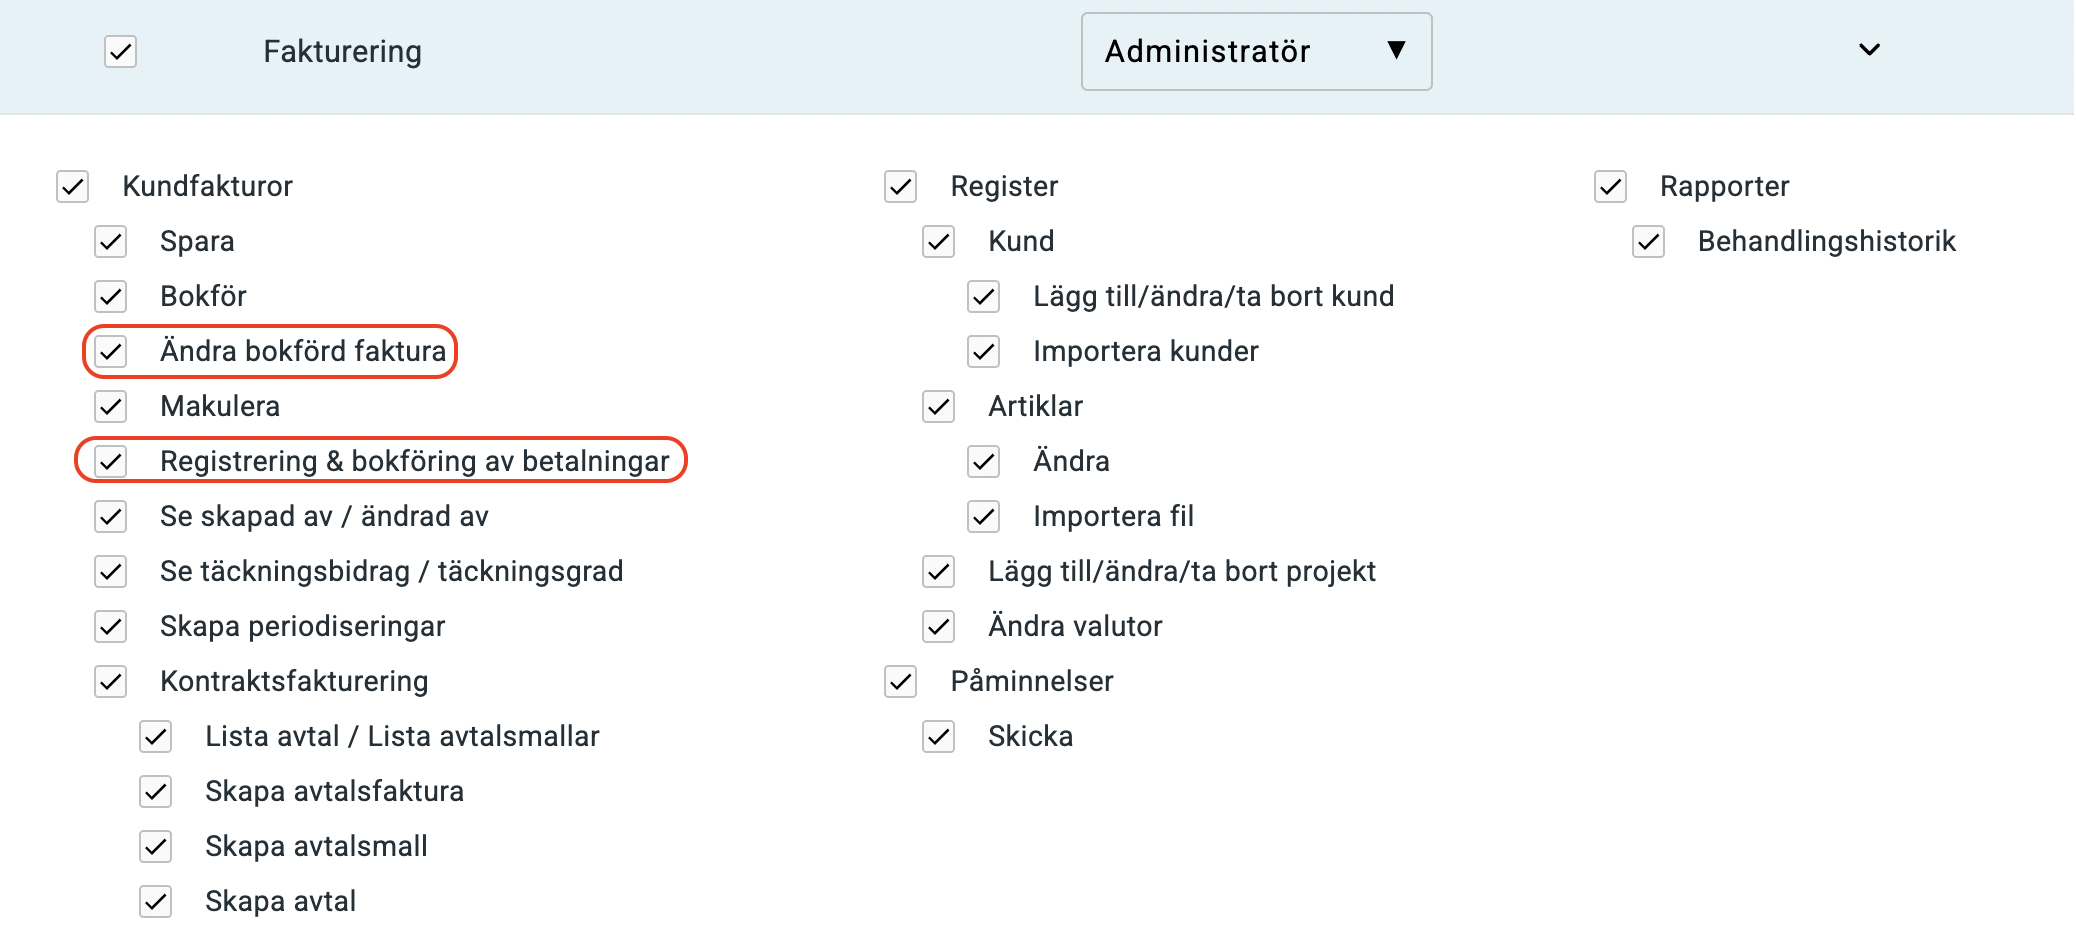Uncheck the Behandlingshistorik permission

point(1647,241)
